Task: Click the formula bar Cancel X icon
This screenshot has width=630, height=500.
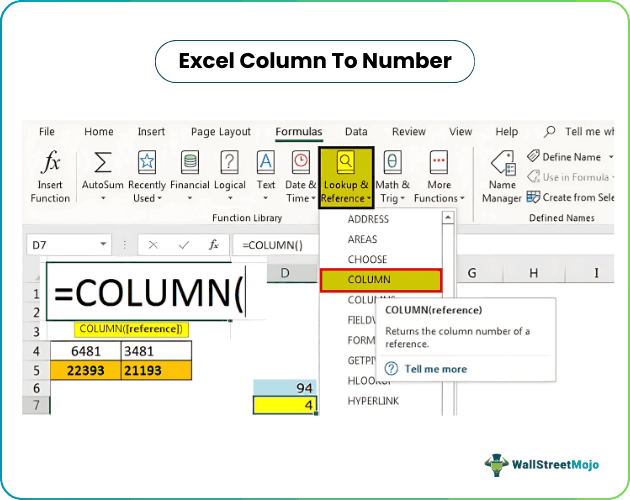Action: 153,245
